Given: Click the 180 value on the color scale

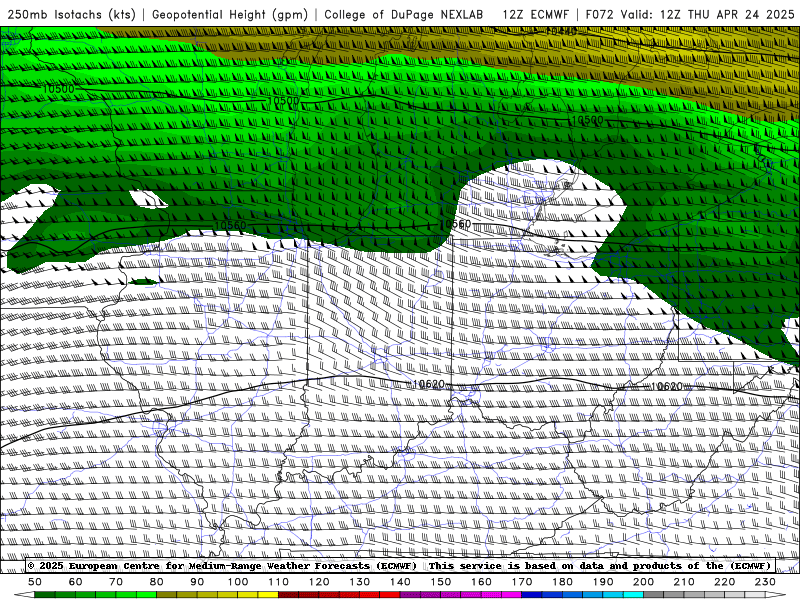Looking at the screenshot, I should click(562, 582).
